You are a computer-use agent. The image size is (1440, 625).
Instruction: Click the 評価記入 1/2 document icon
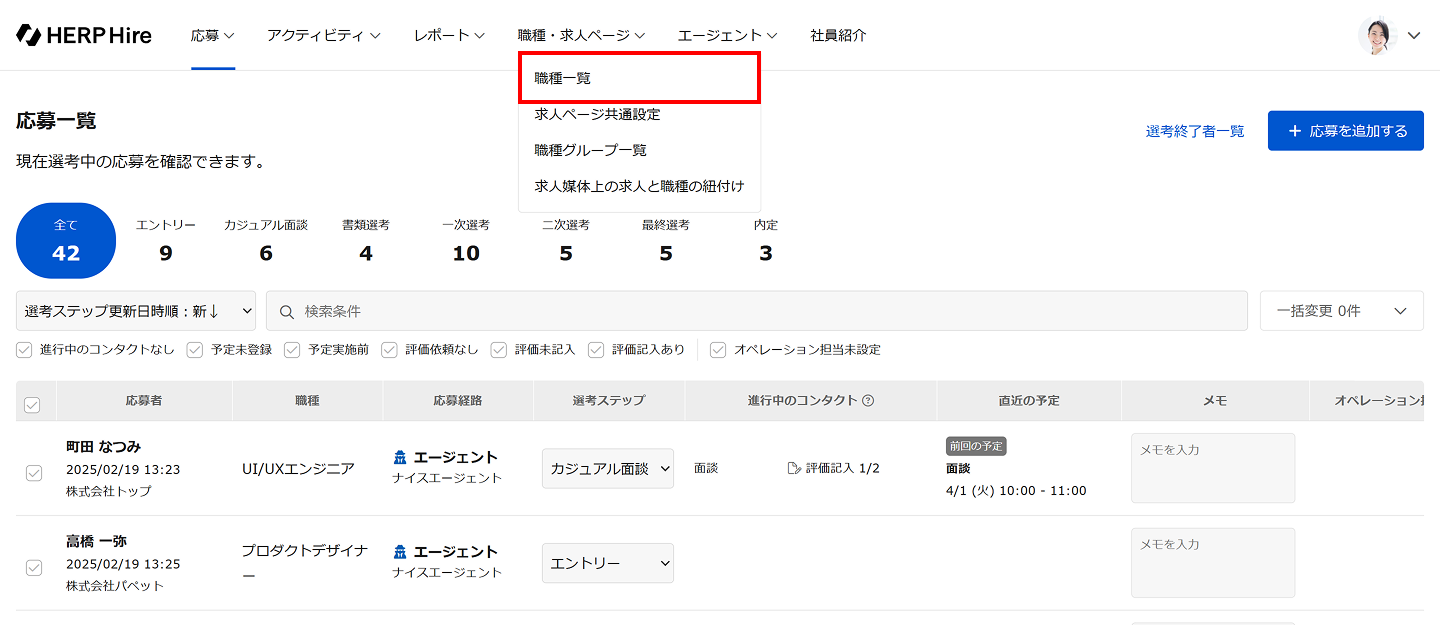[794, 468]
